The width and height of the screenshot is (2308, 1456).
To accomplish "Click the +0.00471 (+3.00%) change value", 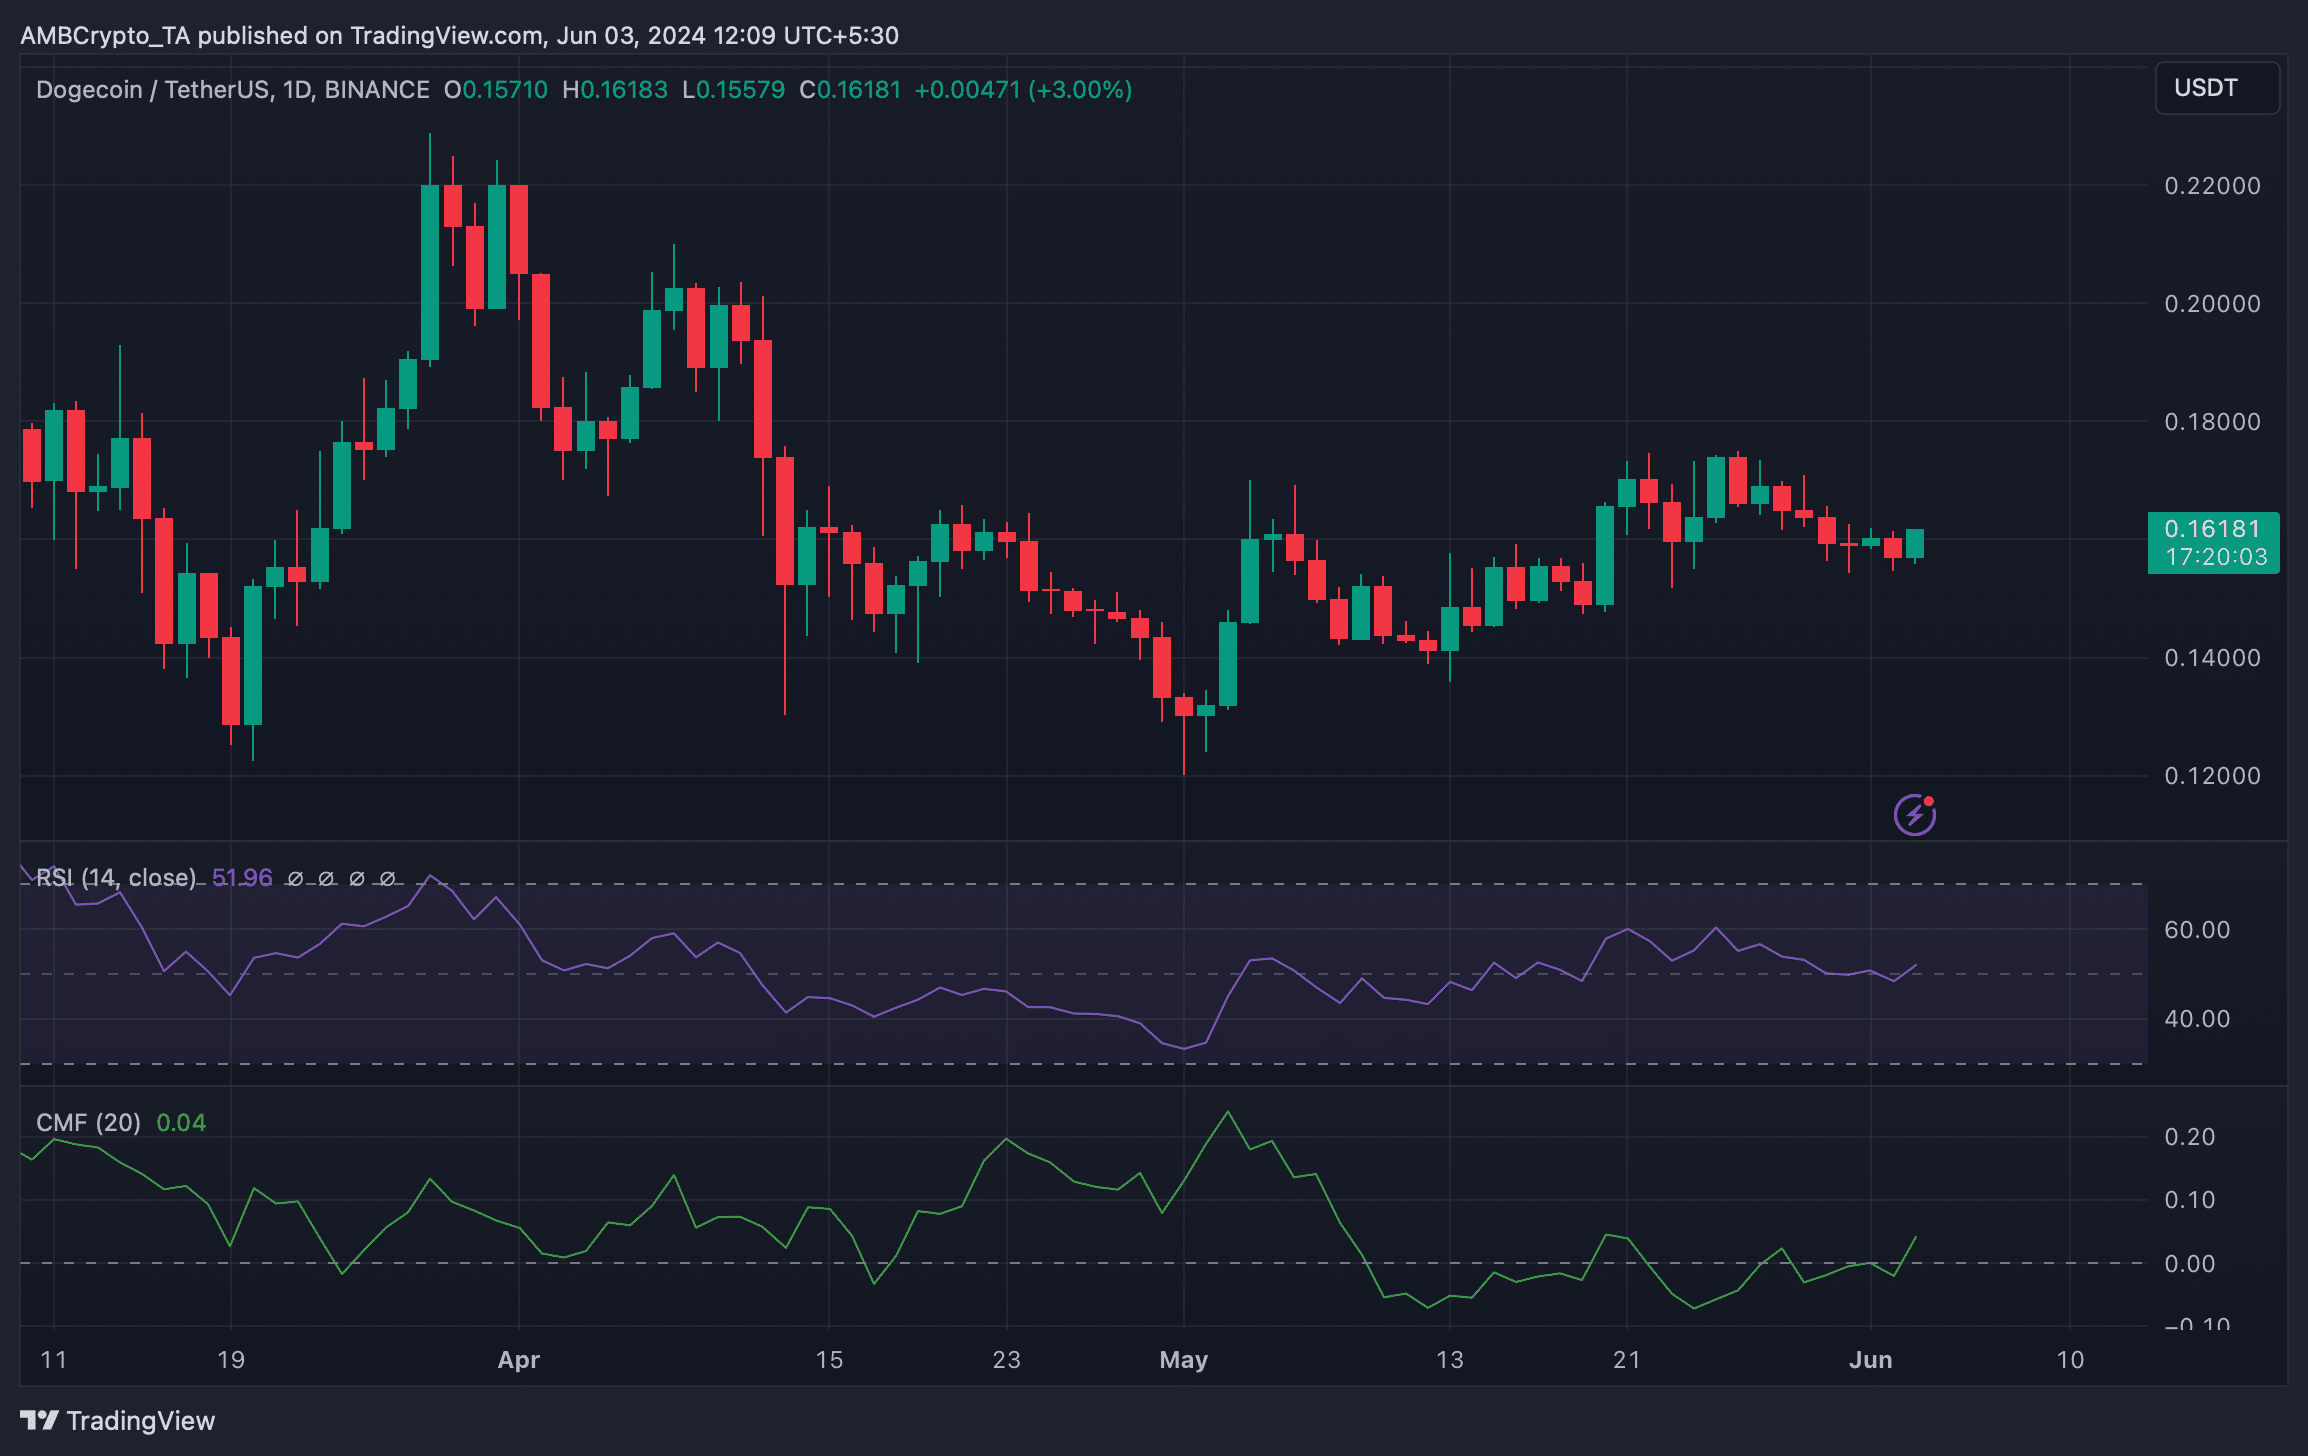I will tap(1022, 90).
